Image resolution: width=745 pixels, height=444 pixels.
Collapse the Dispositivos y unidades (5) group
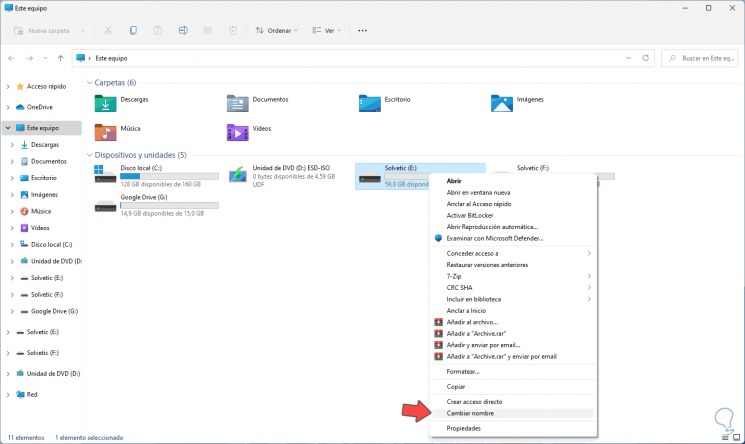pyautogui.click(x=90, y=155)
